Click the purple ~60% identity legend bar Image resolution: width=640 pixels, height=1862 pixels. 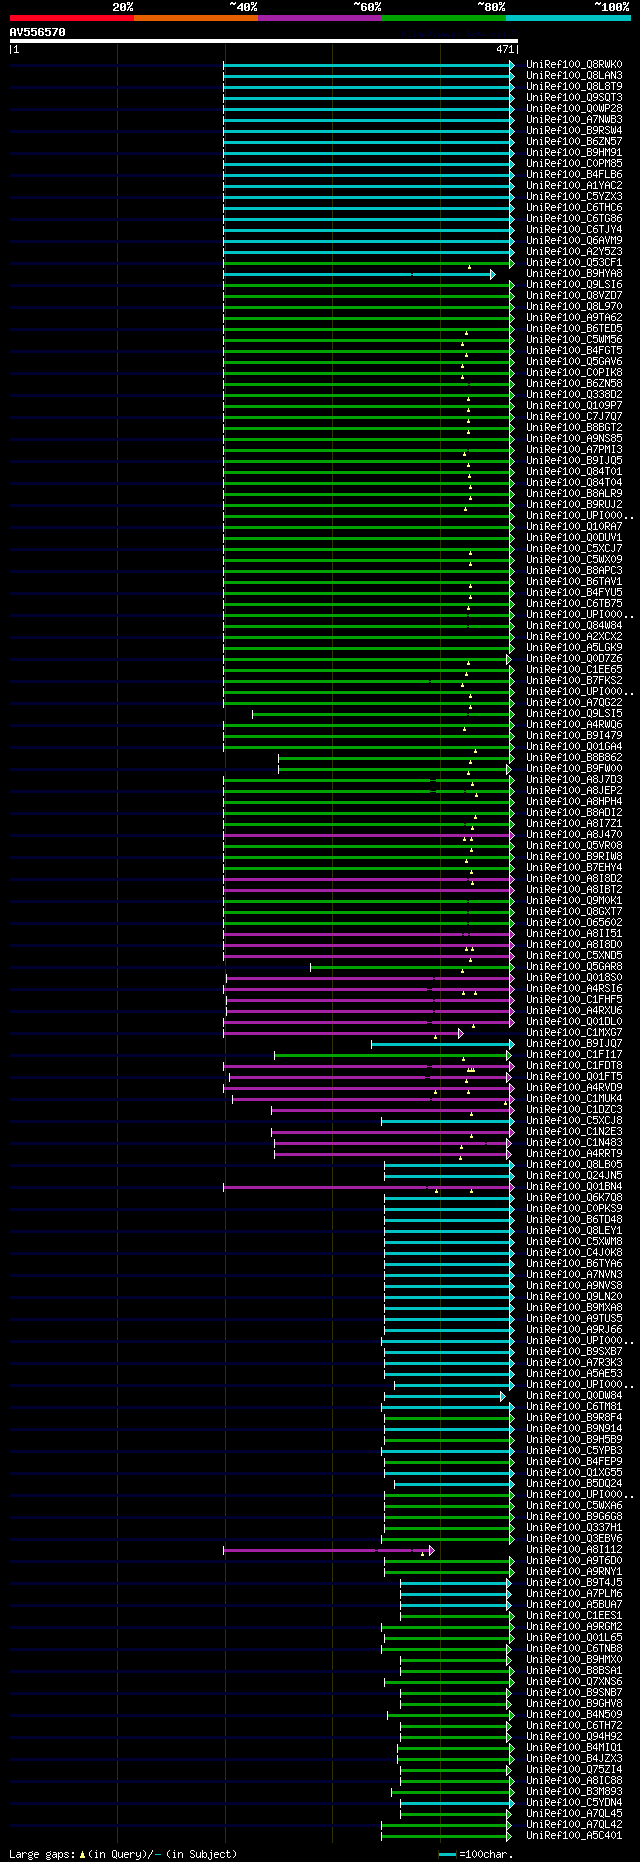(x=320, y=18)
